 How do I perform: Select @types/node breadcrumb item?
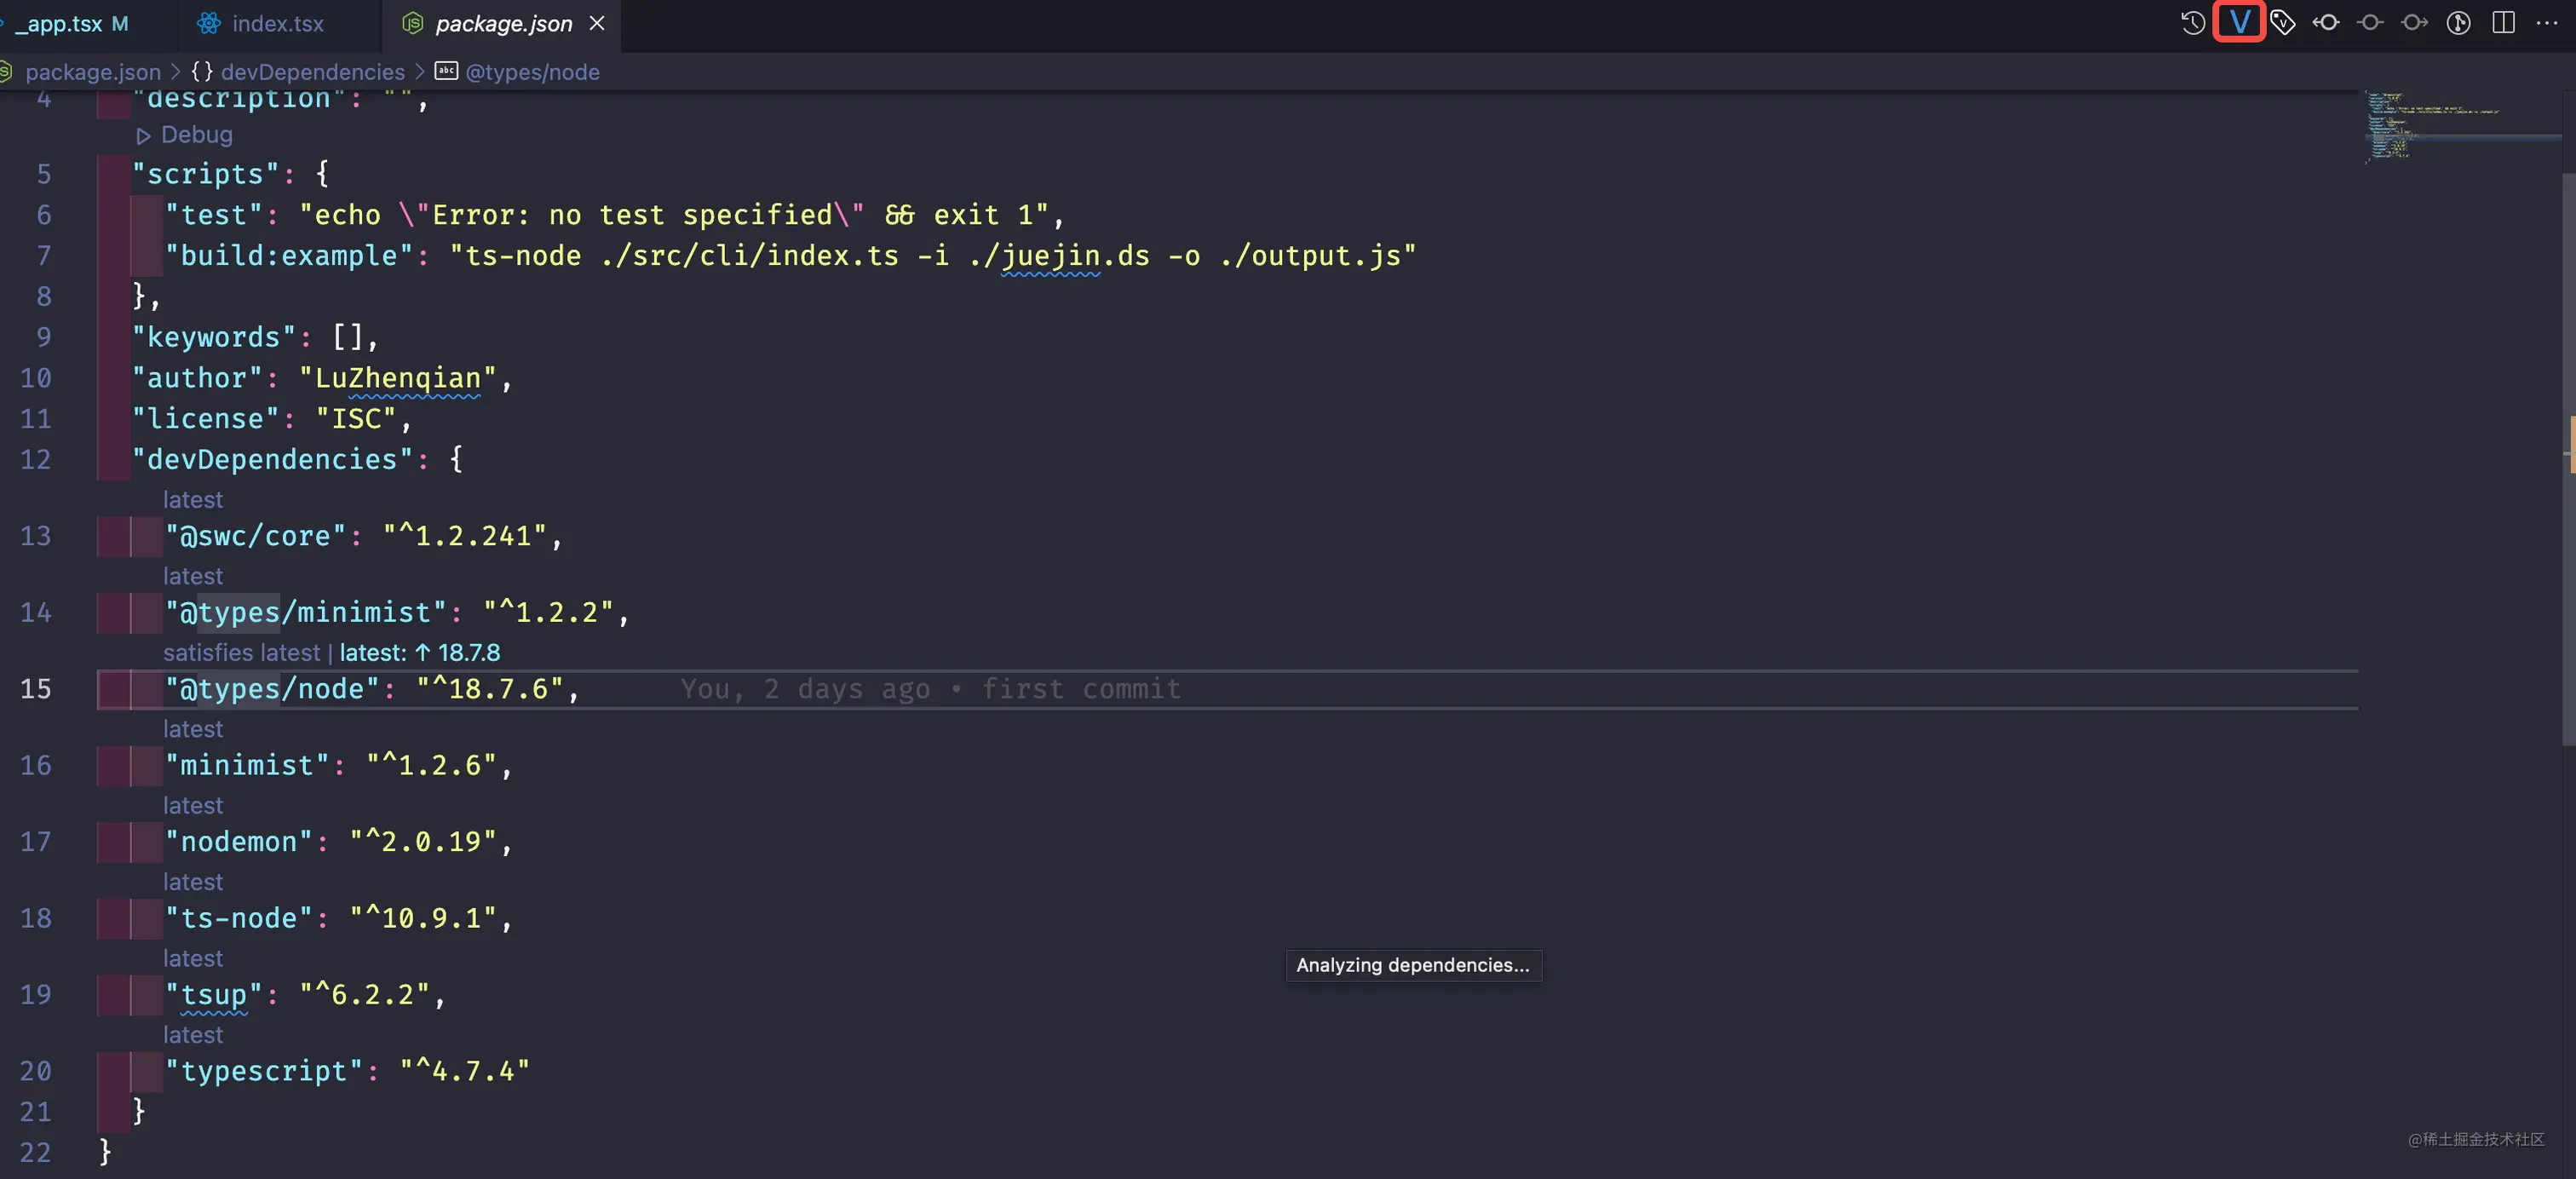pos(531,72)
